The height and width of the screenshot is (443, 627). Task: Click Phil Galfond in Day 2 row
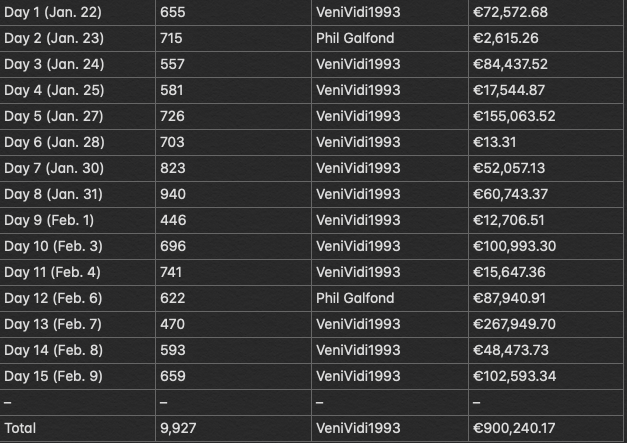click(355, 38)
